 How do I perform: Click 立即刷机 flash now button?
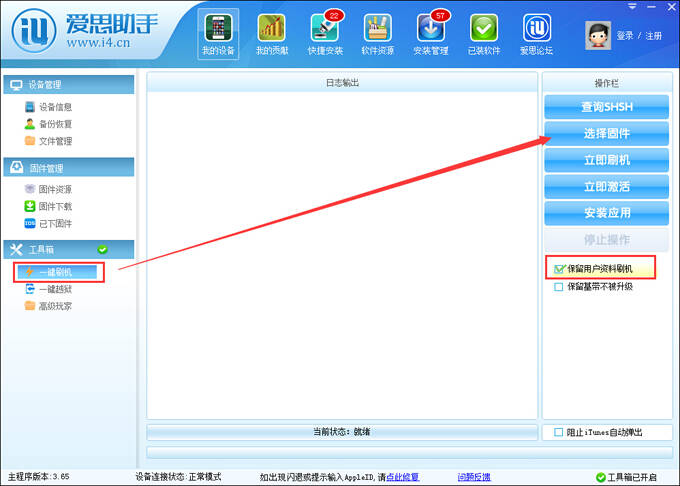coord(606,160)
